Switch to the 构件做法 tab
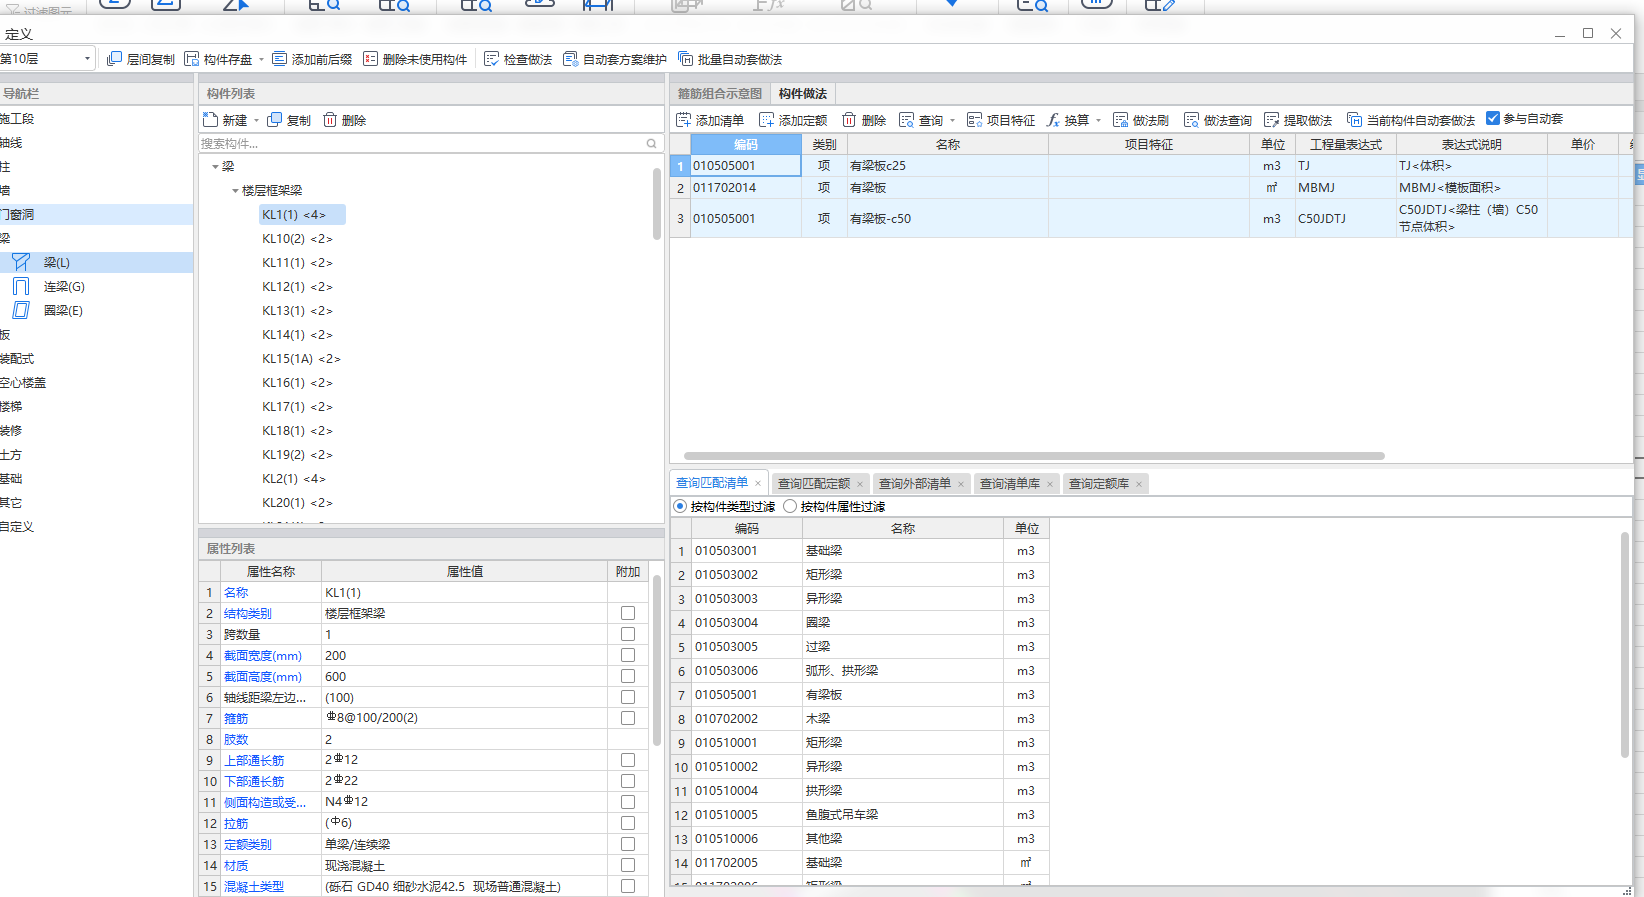Image resolution: width=1644 pixels, height=897 pixels. click(x=803, y=93)
